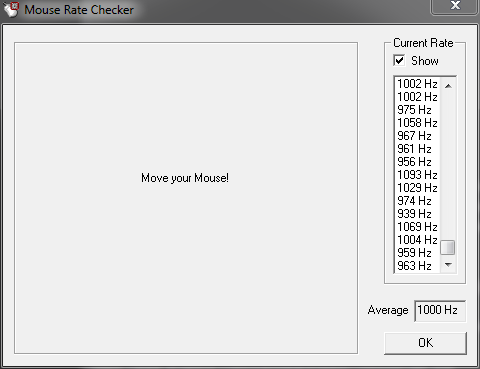Click the scrollbar track above the thumb
Image resolution: width=480 pixels, height=369 pixels.
[x=448, y=167]
